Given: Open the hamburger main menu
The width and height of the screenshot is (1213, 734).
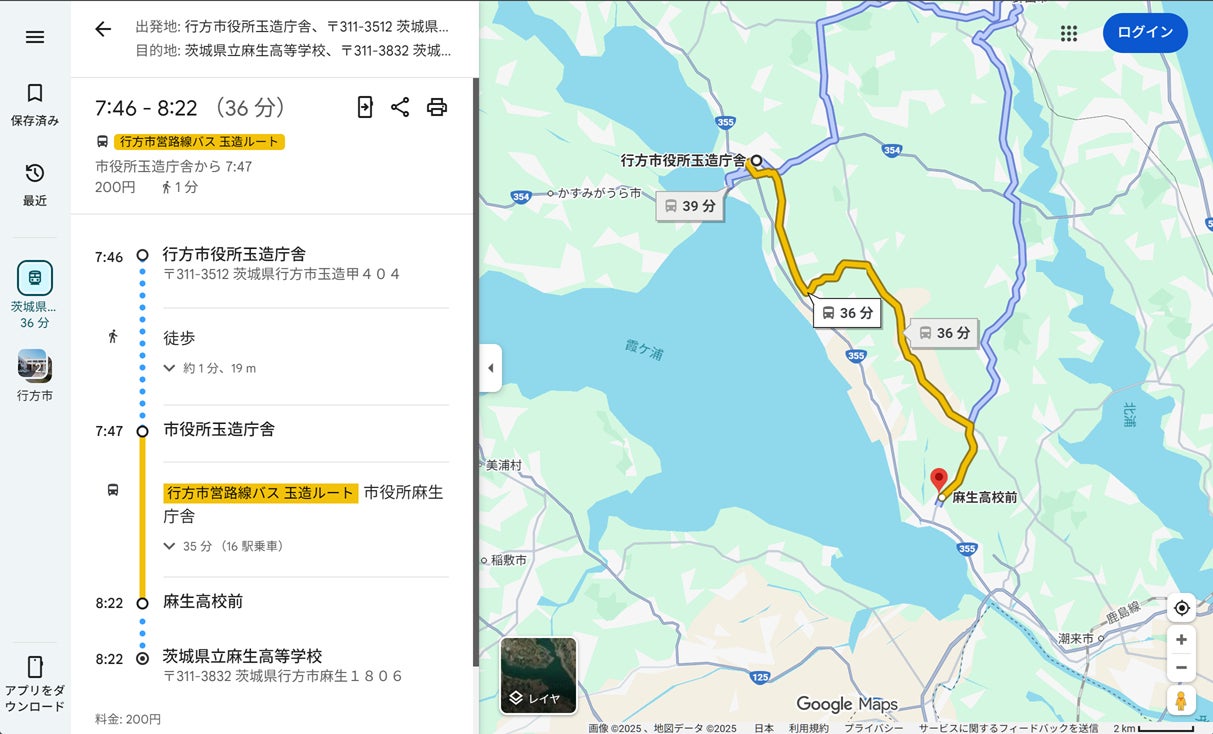Looking at the screenshot, I should tap(35, 37).
